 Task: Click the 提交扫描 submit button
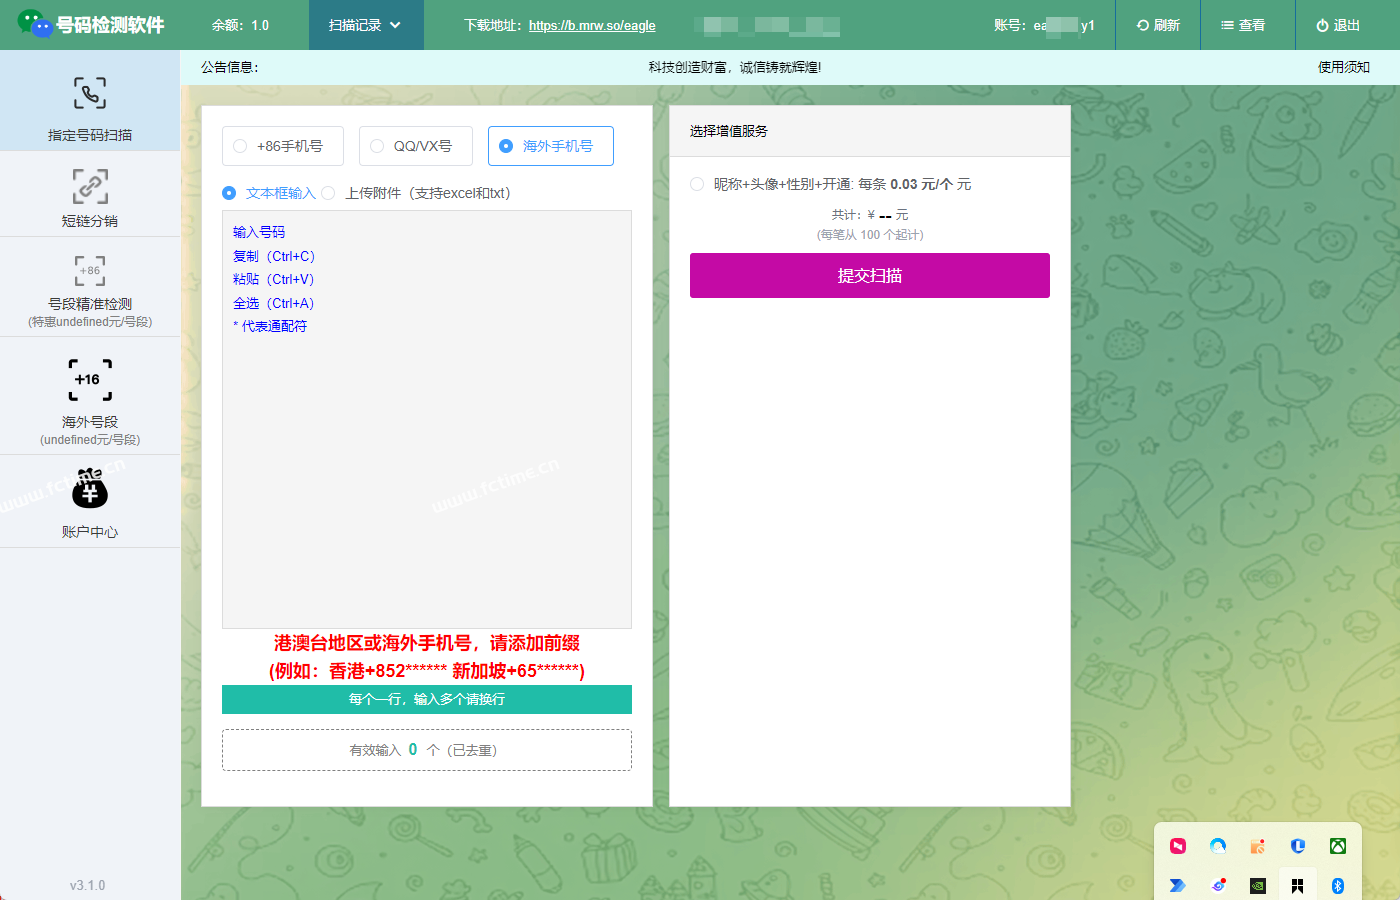pyautogui.click(x=869, y=275)
